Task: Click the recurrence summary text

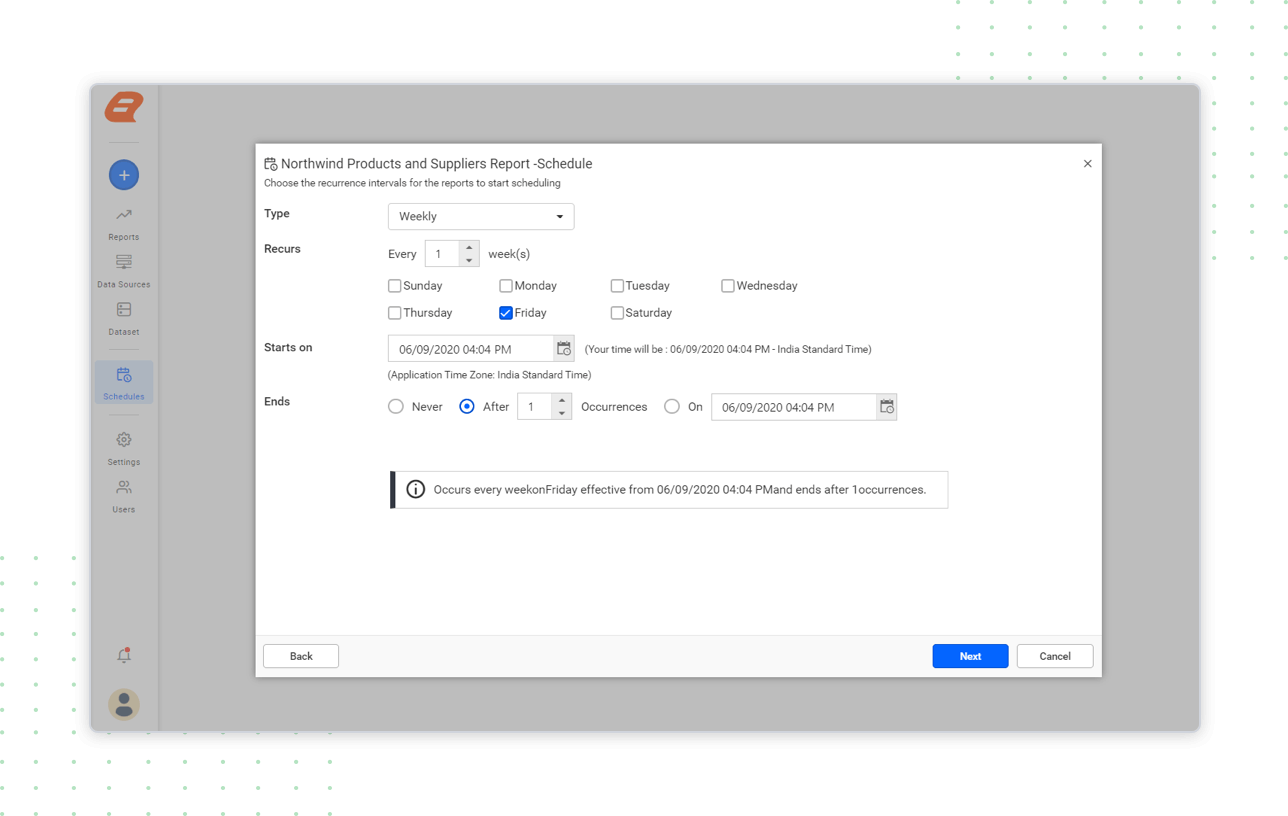Action: [680, 490]
